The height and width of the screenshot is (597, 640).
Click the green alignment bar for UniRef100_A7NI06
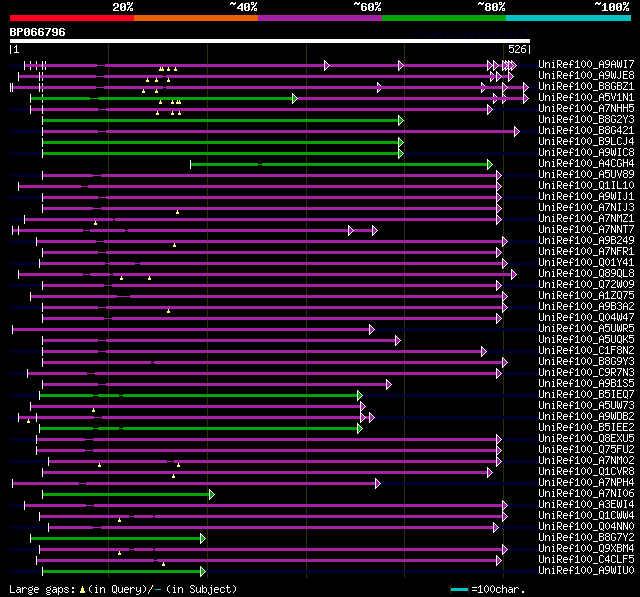[x=128, y=495]
